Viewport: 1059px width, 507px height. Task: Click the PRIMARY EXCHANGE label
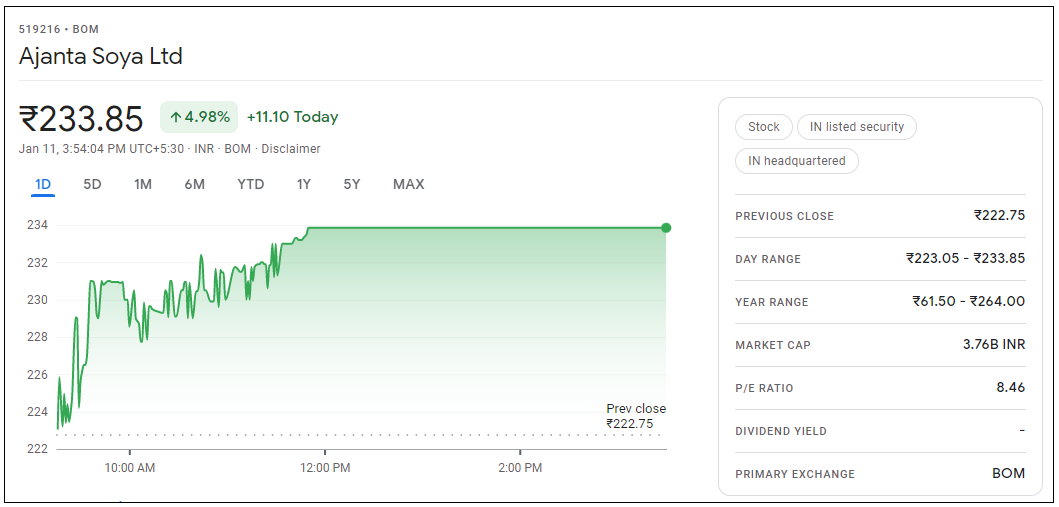point(795,475)
